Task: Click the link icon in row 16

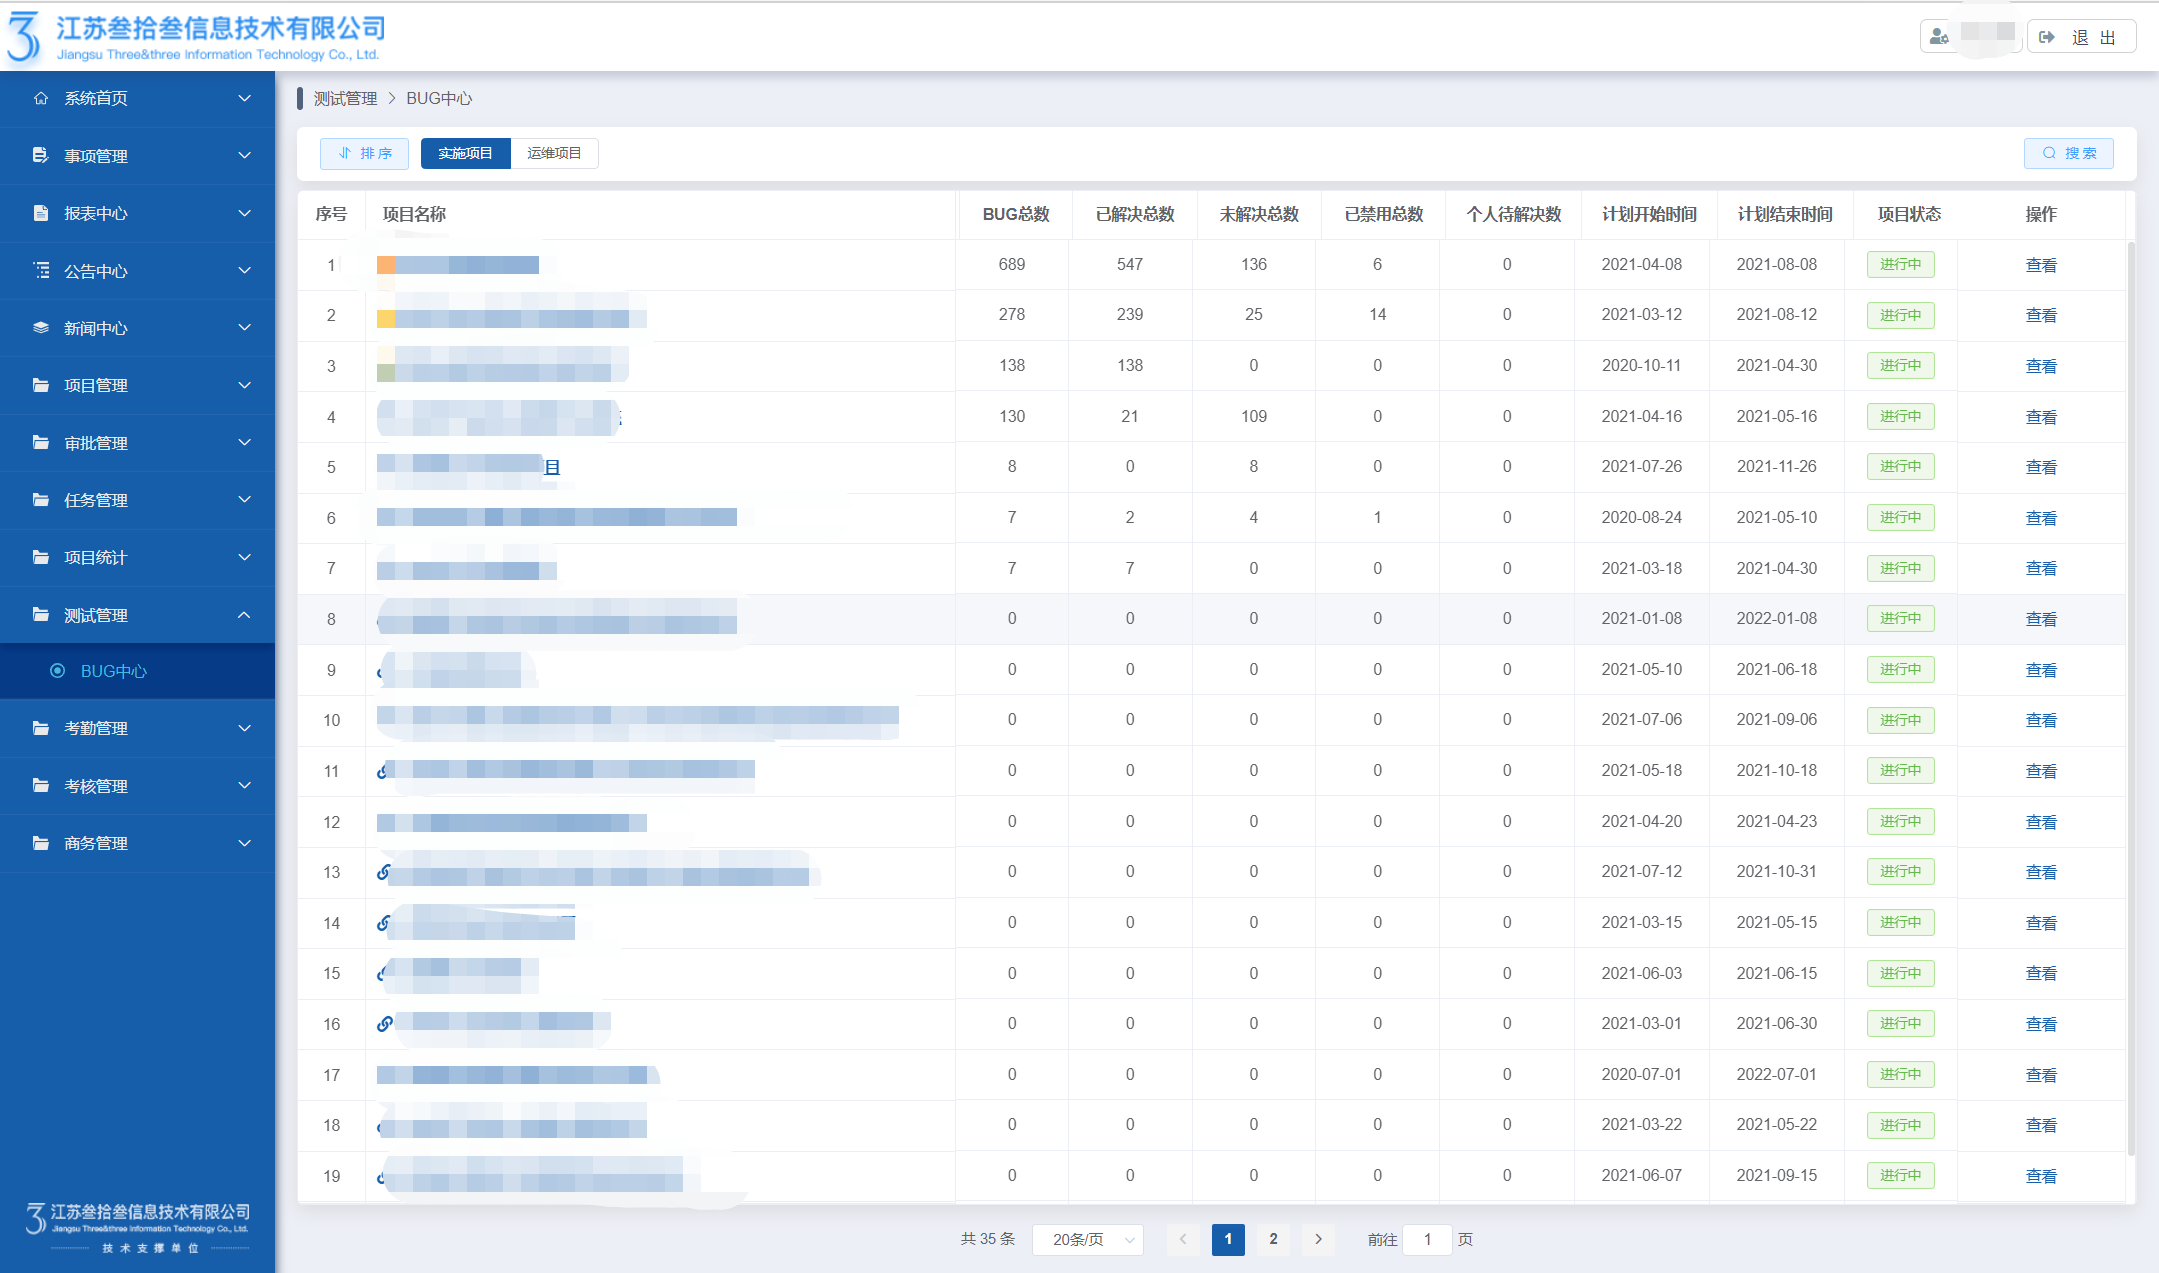Action: 384,1024
